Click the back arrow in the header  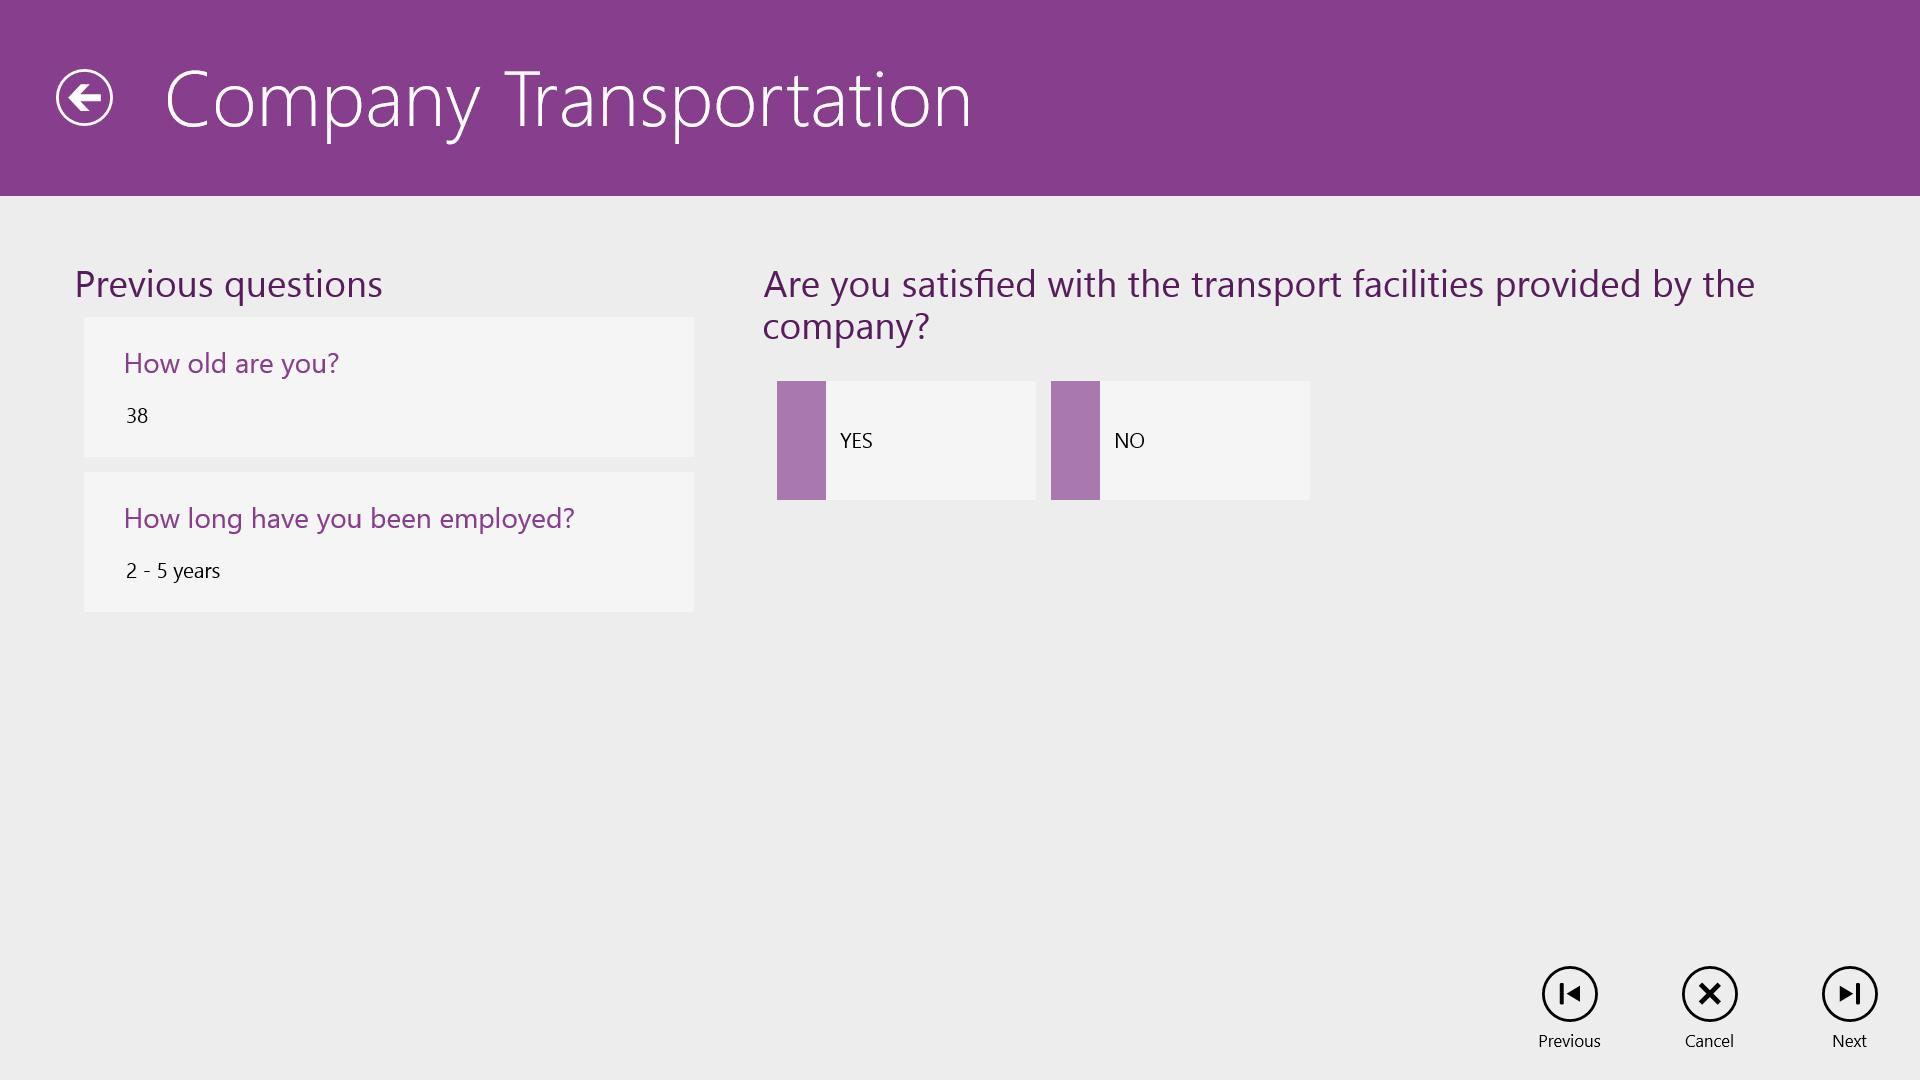tap(84, 98)
